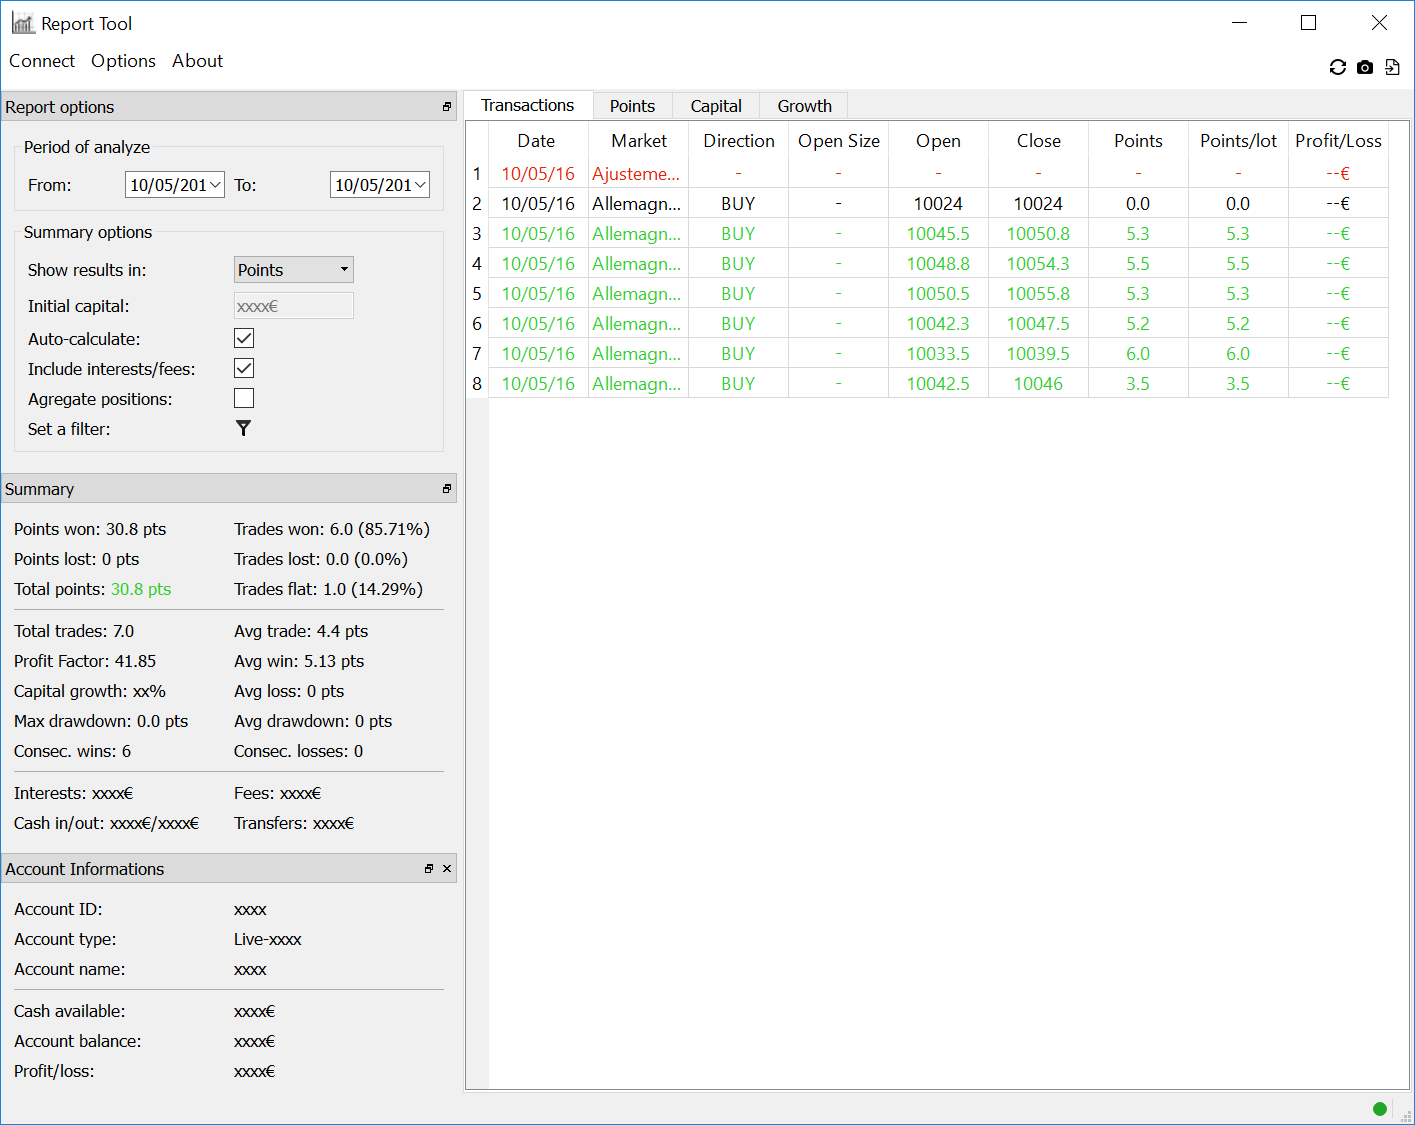Disable the Auto-calculate checkbox

[x=244, y=339]
